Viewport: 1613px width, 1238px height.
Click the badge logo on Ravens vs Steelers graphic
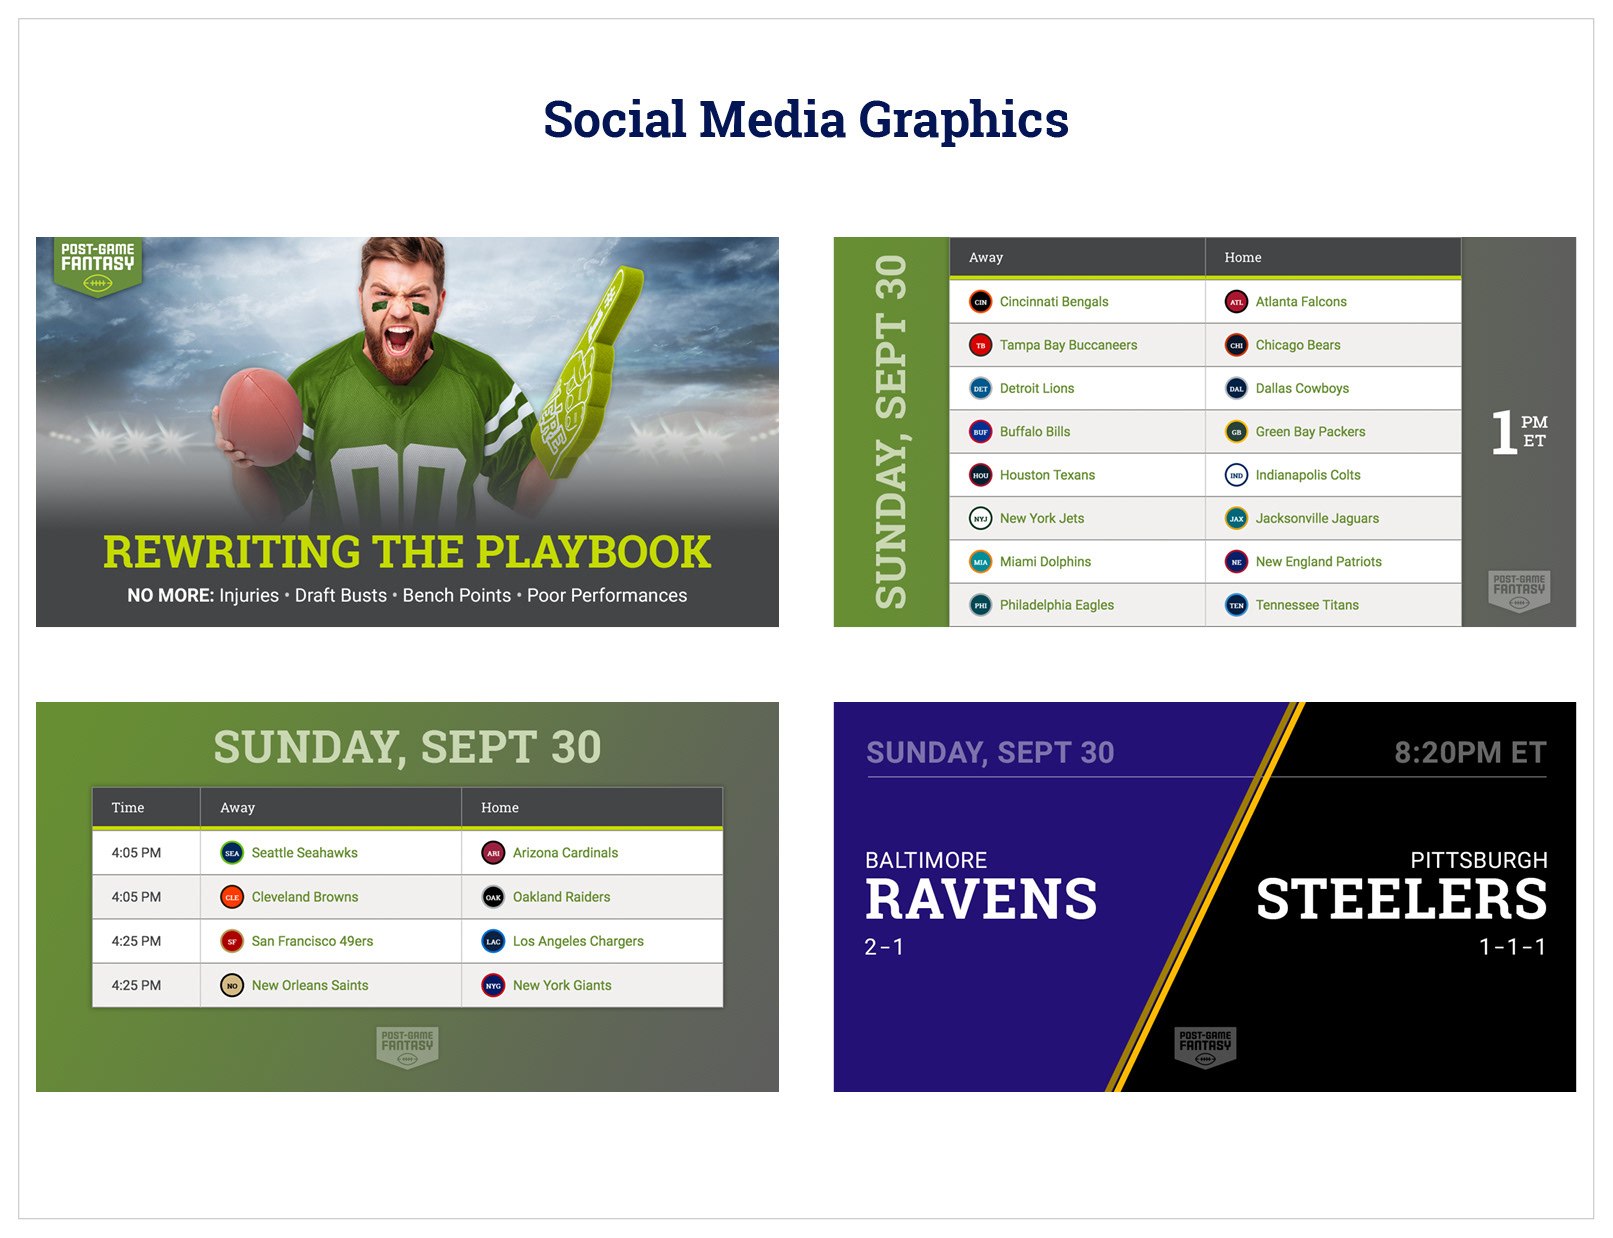1205,1047
